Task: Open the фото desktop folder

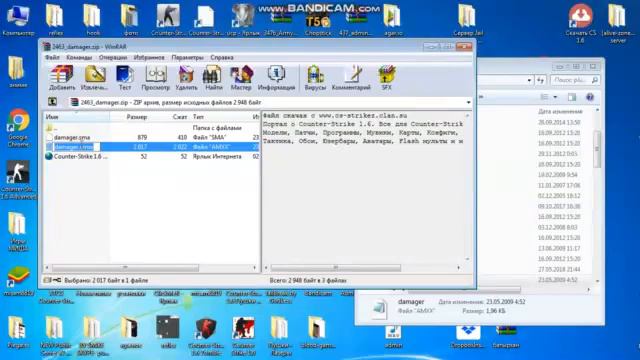Action: [x=130, y=19]
